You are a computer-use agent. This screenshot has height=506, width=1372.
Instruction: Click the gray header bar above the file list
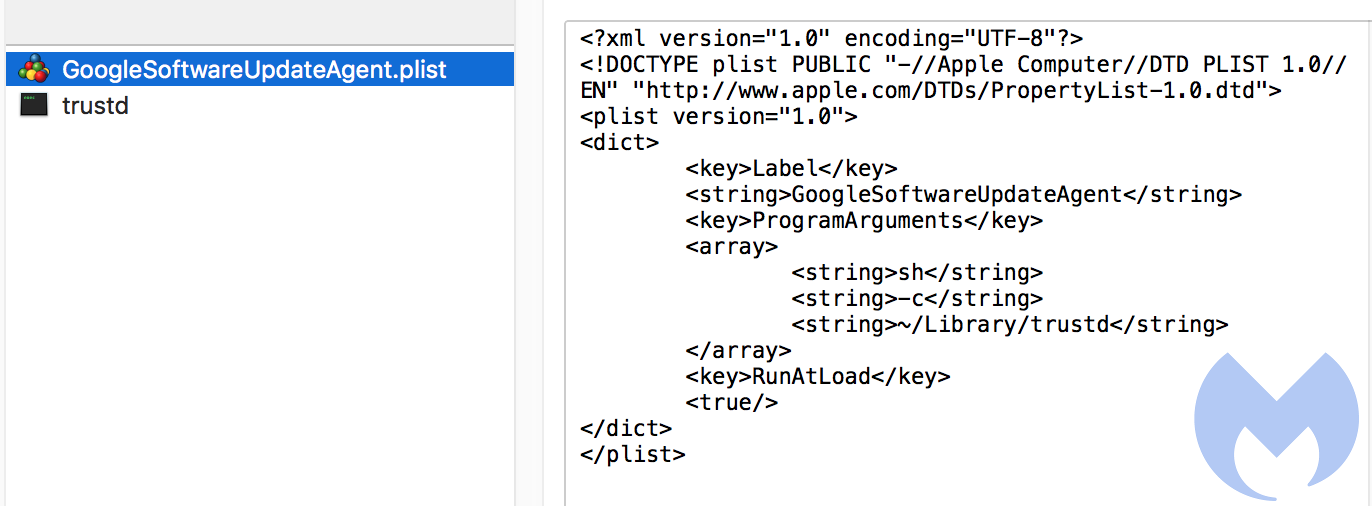pyautogui.click(x=259, y=22)
